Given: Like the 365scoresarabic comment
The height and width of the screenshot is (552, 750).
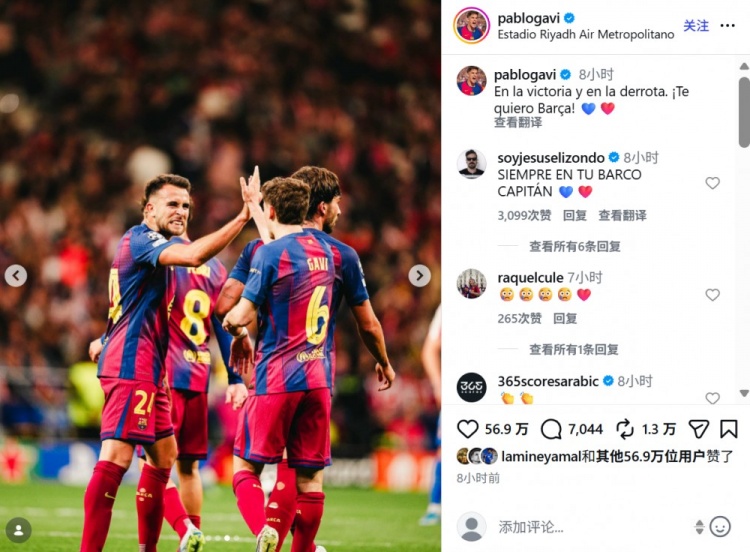Looking at the screenshot, I should pyautogui.click(x=712, y=398).
